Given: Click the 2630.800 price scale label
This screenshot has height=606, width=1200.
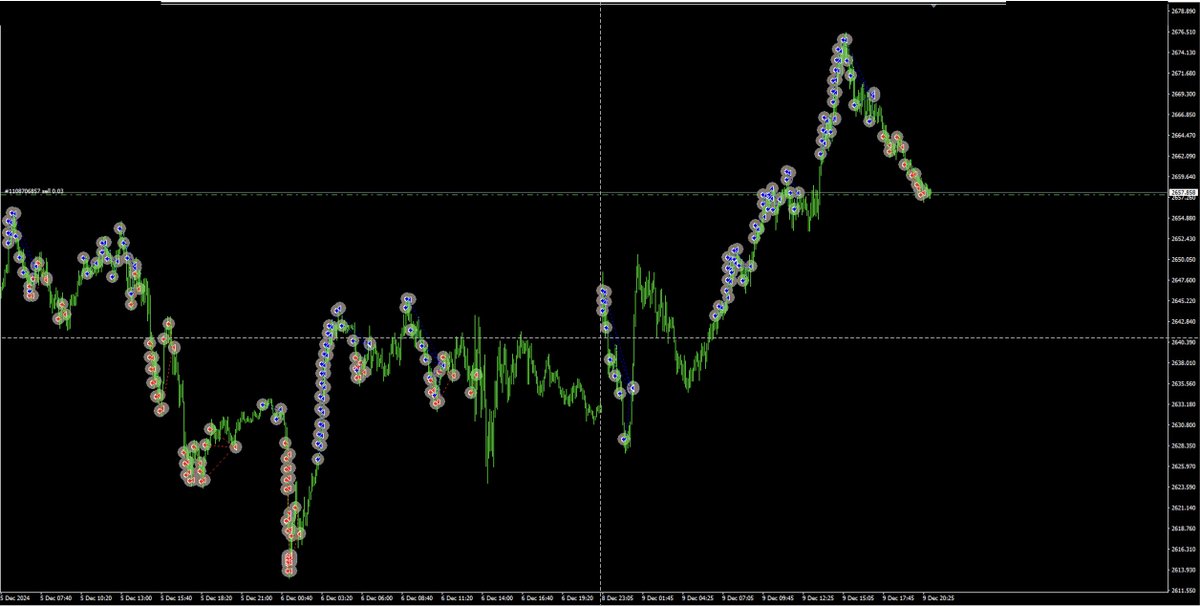Looking at the screenshot, I should click(x=1183, y=424).
